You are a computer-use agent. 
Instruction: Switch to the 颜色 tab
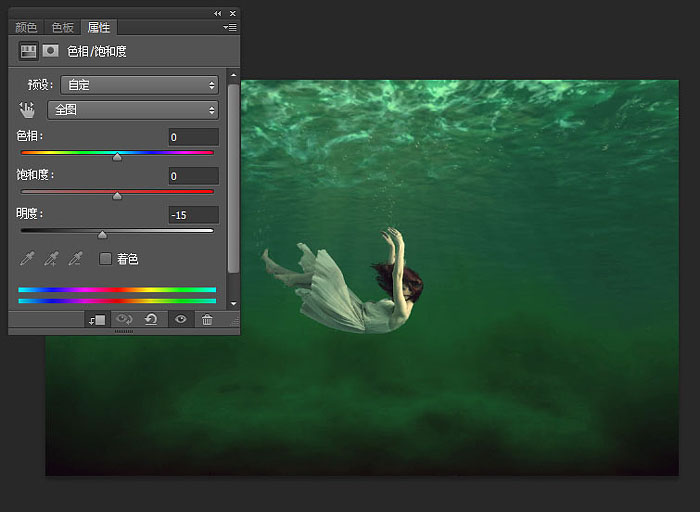tap(26, 28)
